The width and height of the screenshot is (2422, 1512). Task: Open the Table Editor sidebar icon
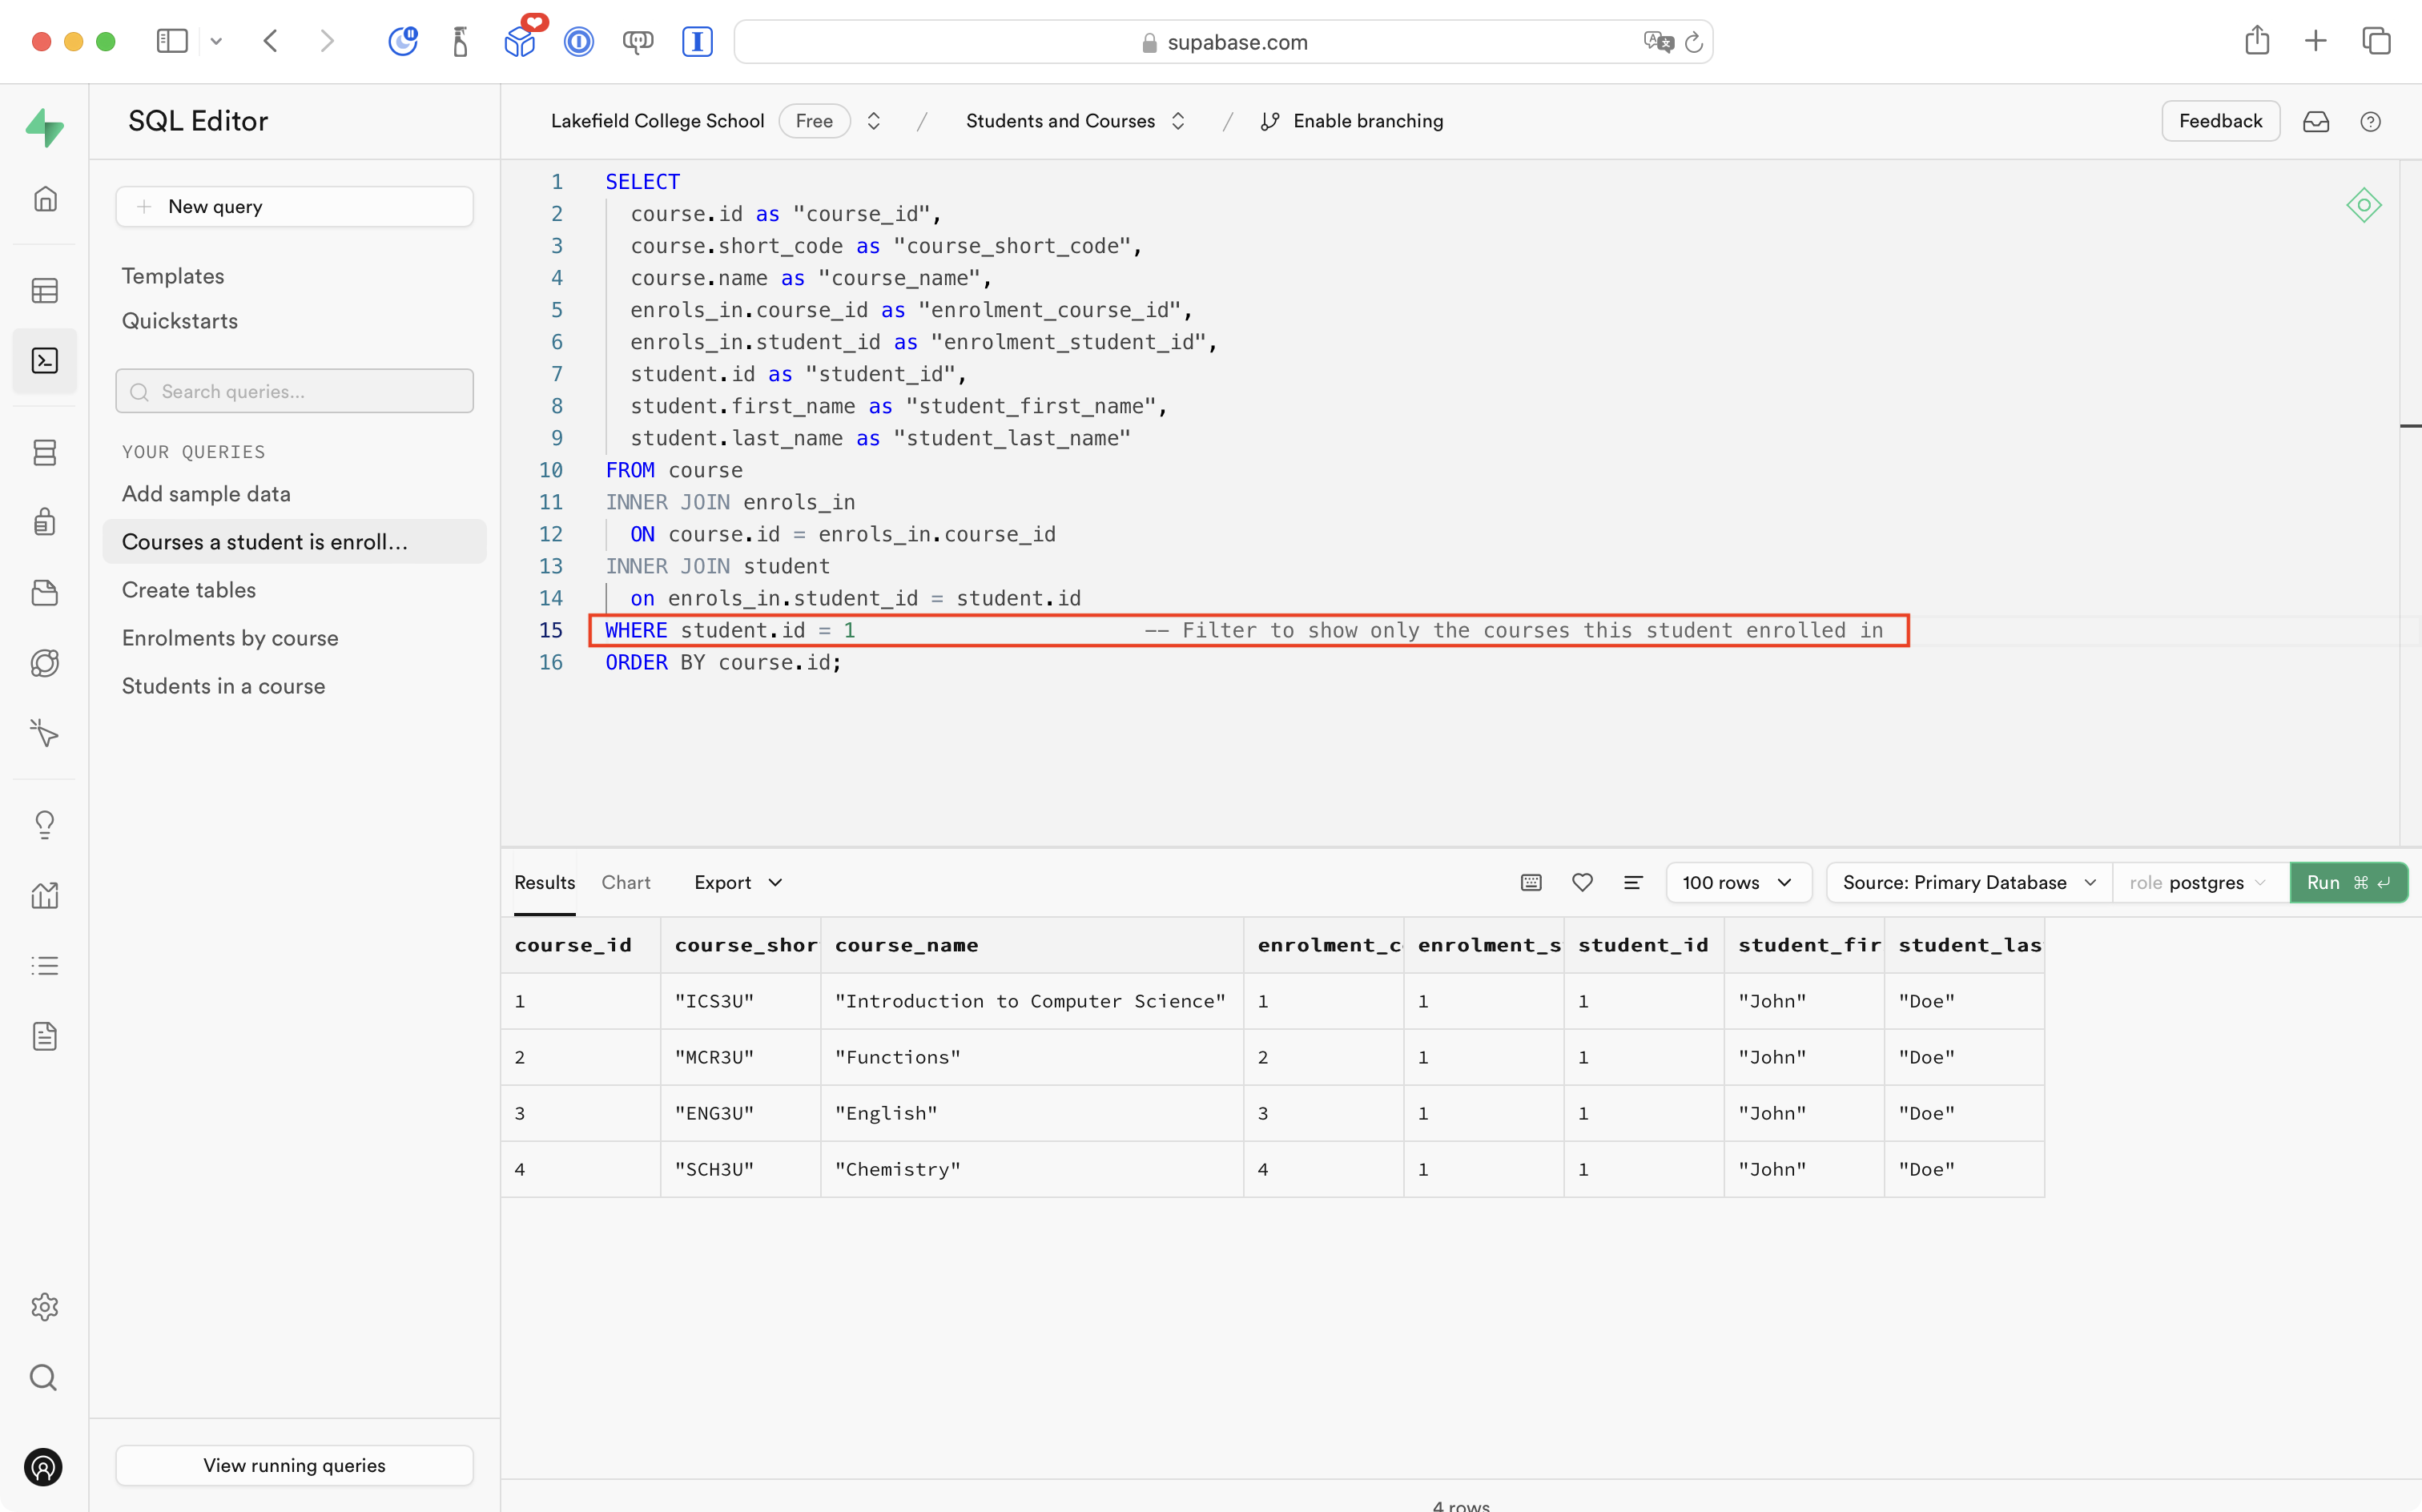coord(45,290)
